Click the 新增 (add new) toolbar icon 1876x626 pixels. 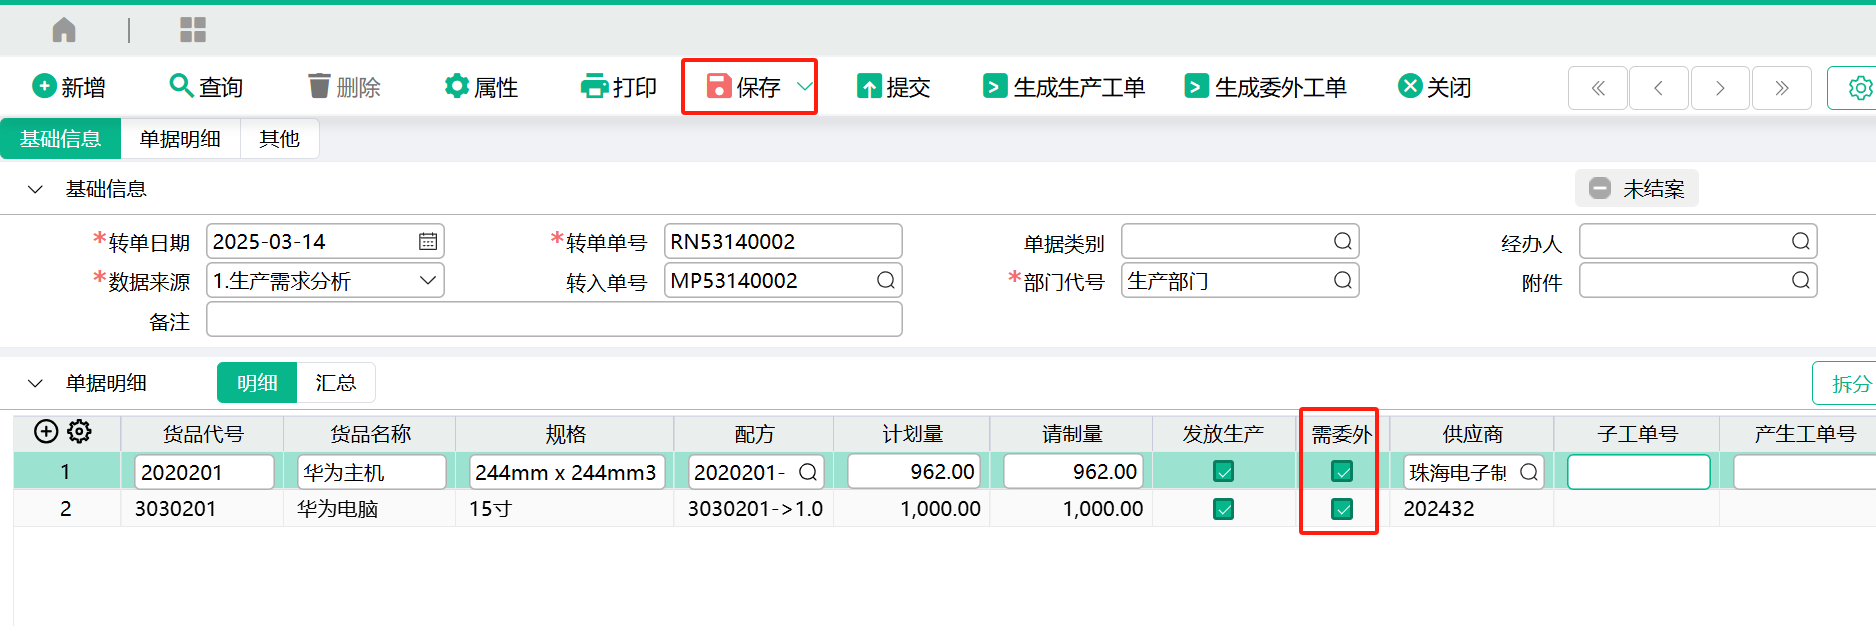click(44, 87)
